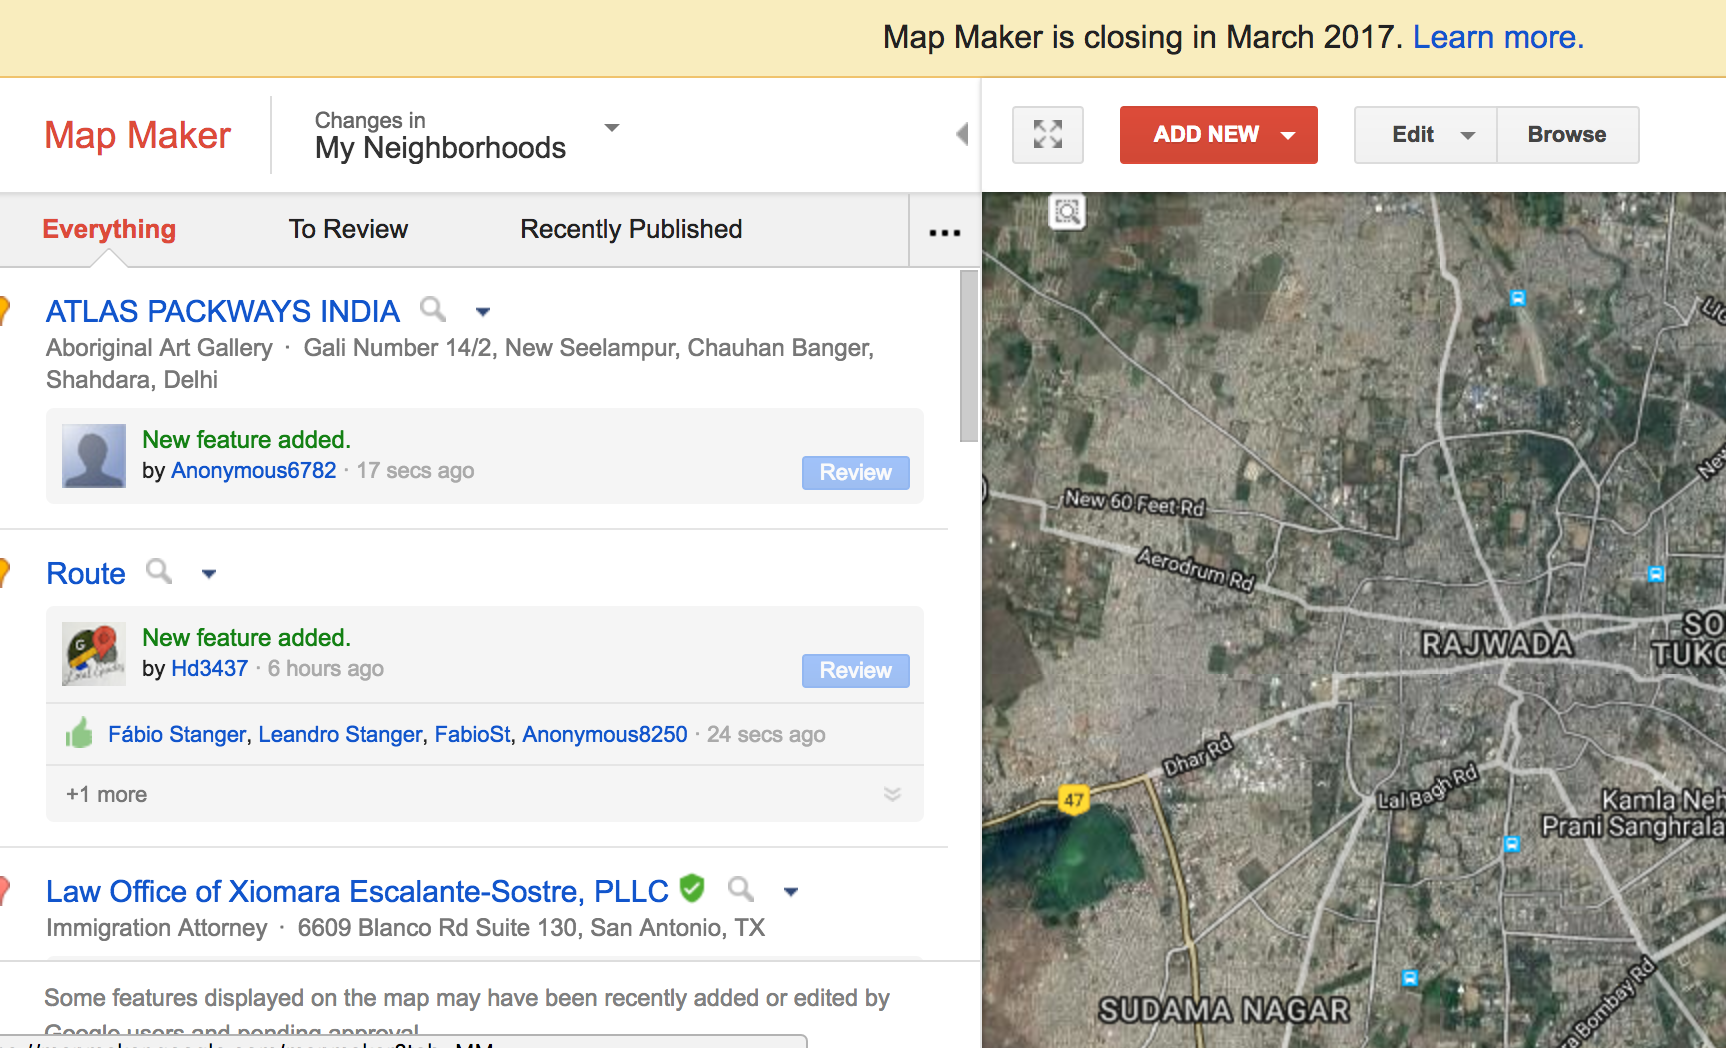Open Anonymous8250 profile link
Image resolution: width=1726 pixels, height=1048 pixels.
click(605, 734)
